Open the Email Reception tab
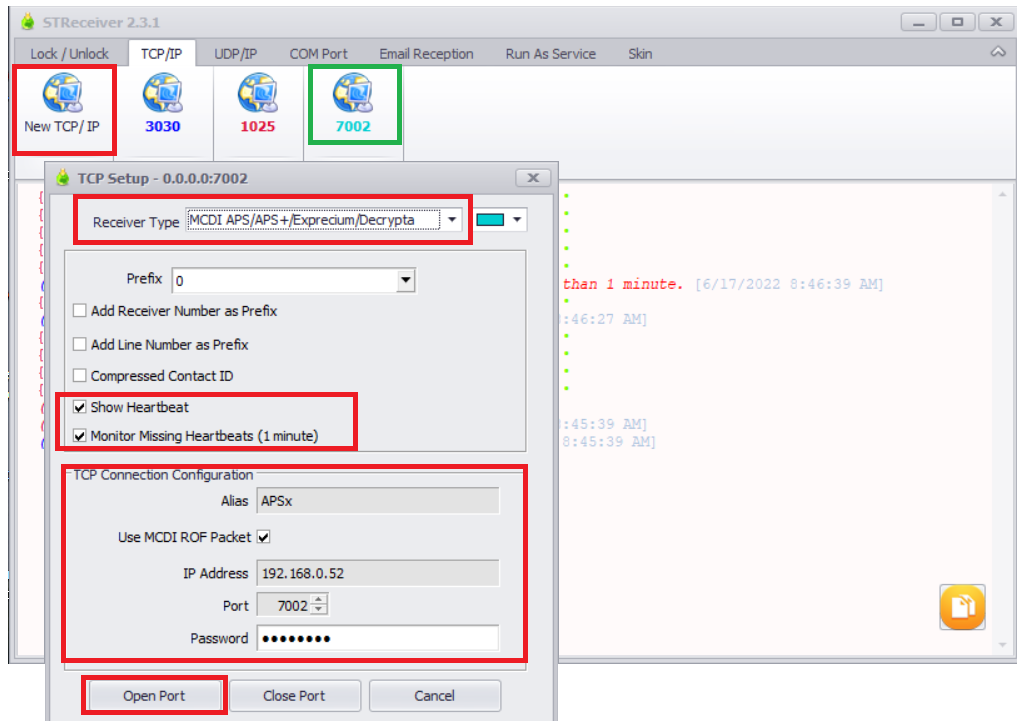 (427, 54)
